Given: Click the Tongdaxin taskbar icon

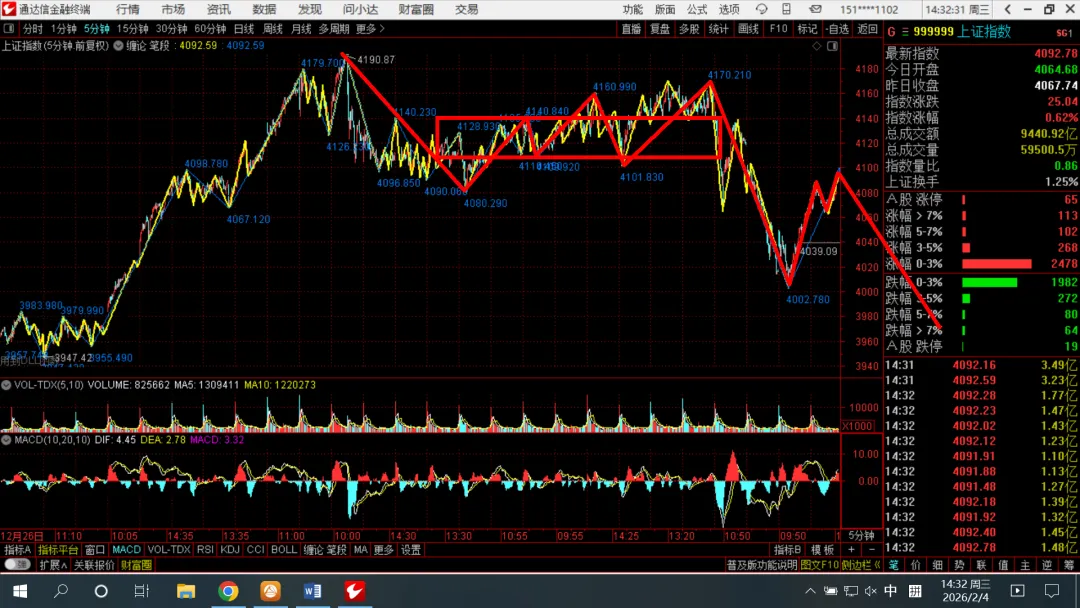Looking at the screenshot, I should (355, 591).
